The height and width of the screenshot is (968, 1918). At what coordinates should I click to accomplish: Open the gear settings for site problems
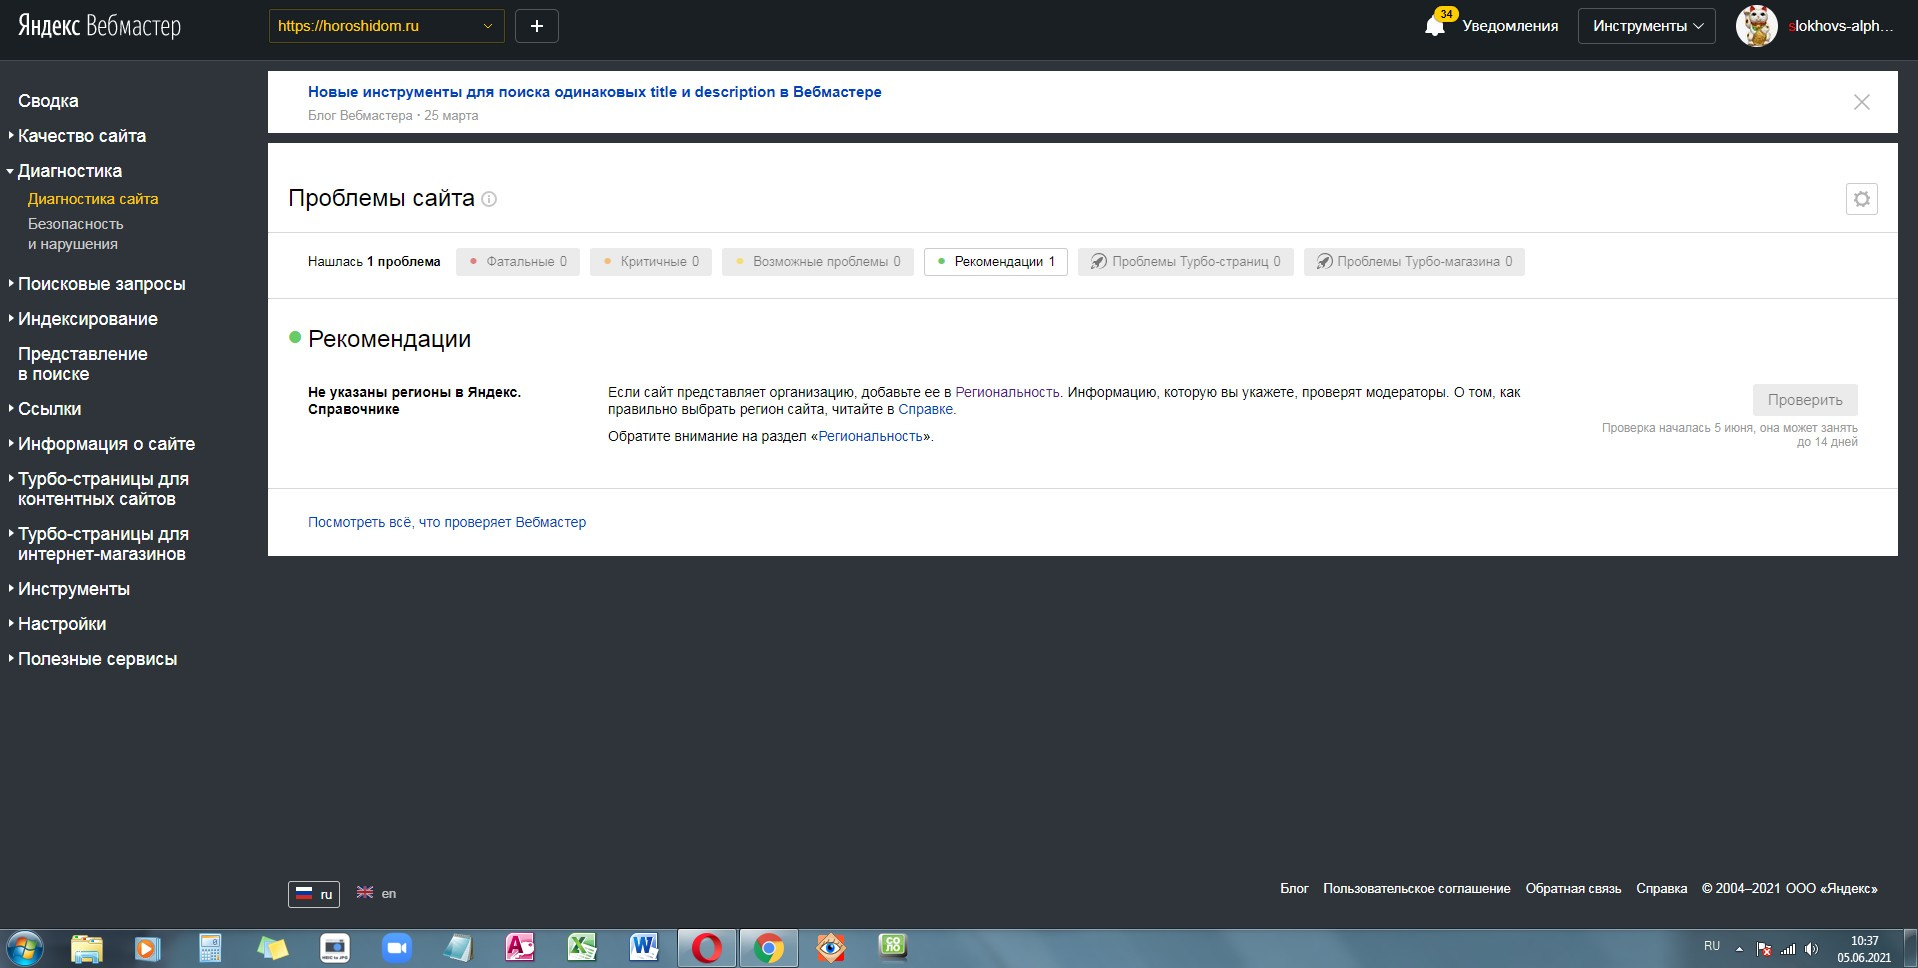tap(1861, 199)
